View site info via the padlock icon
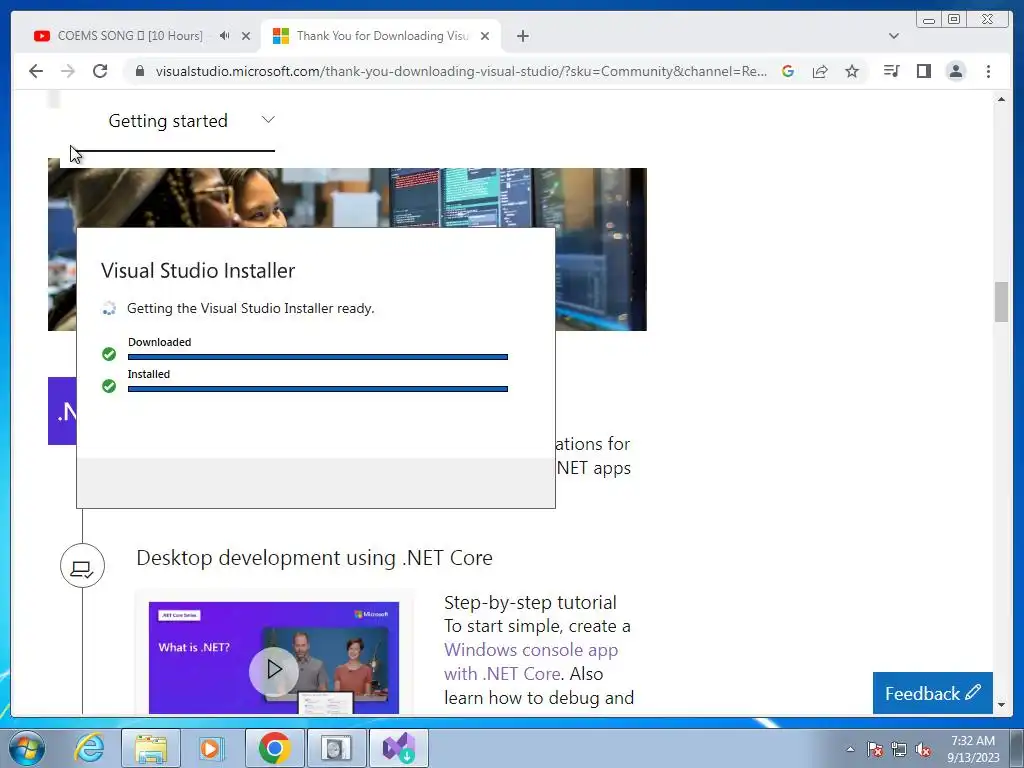This screenshot has width=1024, height=768. (x=140, y=71)
